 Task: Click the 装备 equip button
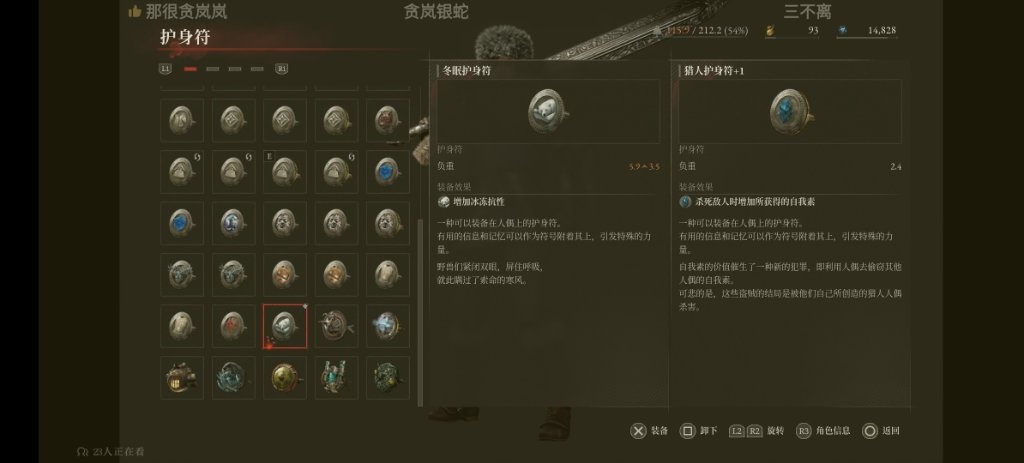coord(649,431)
